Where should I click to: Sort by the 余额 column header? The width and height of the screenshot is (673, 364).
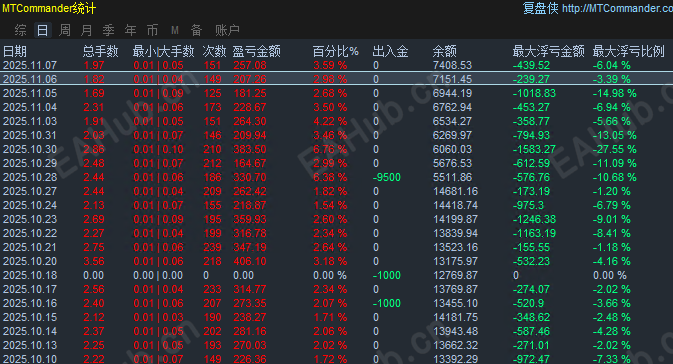point(445,52)
